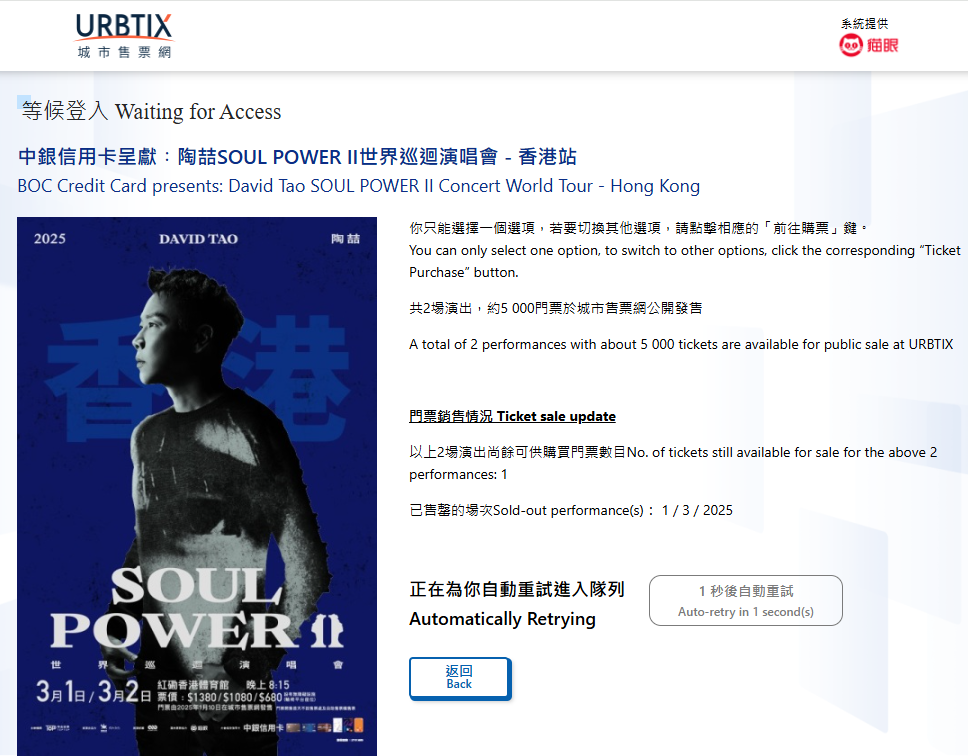This screenshot has height=756, width=968.
Task: Click the 中銀信用卡 logo on the poster
Action: [264, 728]
